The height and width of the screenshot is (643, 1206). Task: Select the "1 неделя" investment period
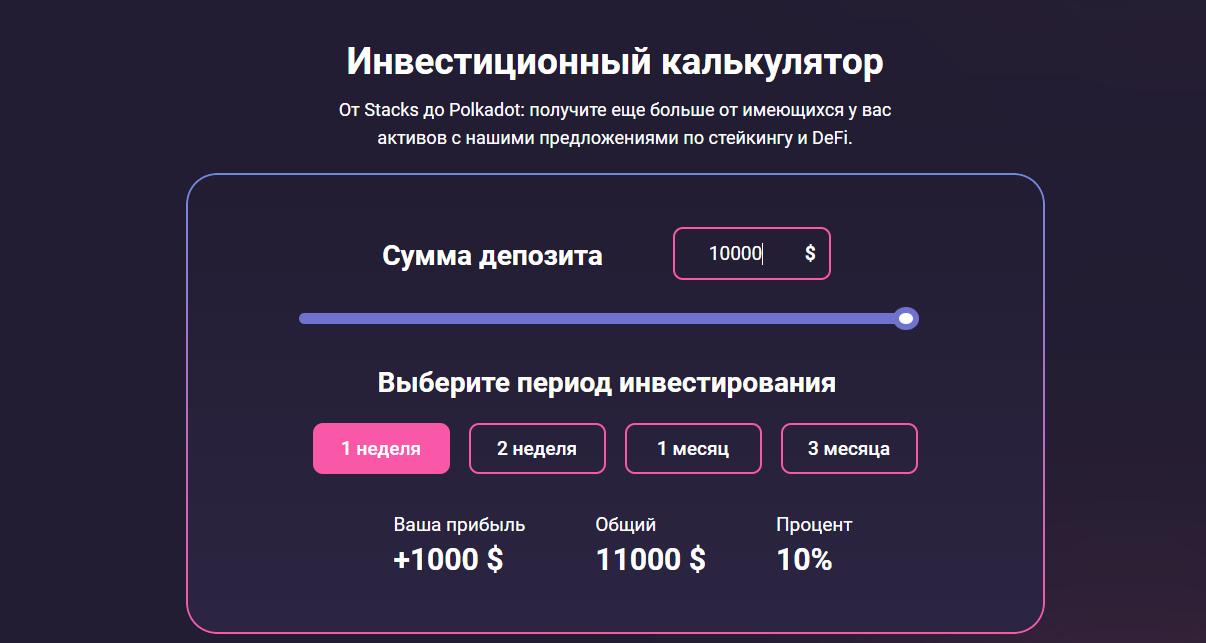coord(381,448)
